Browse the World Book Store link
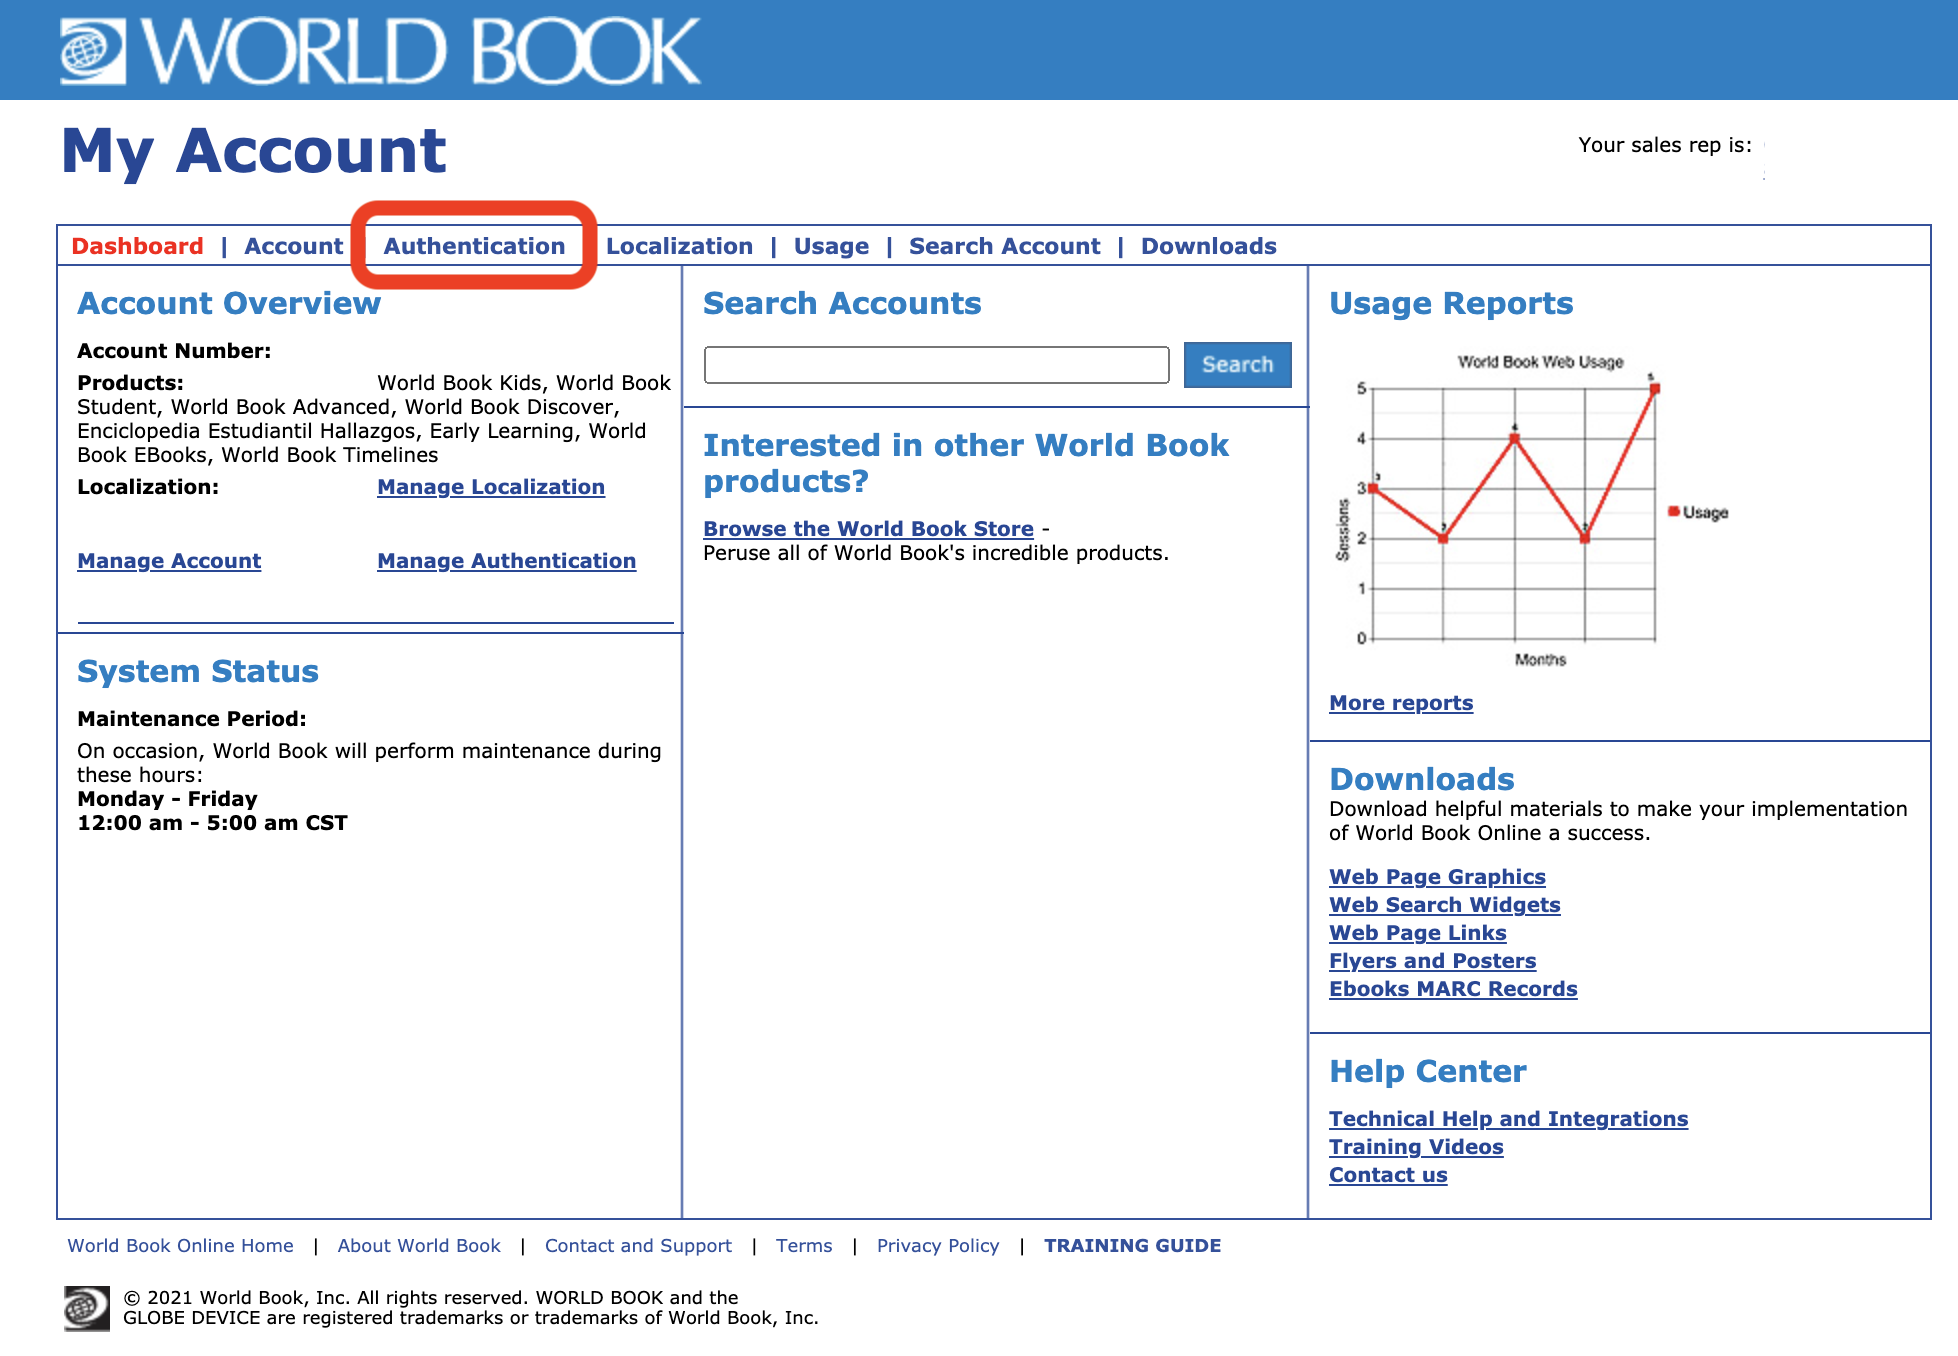The width and height of the screenshot is (1958, 1356). [868, 529]
